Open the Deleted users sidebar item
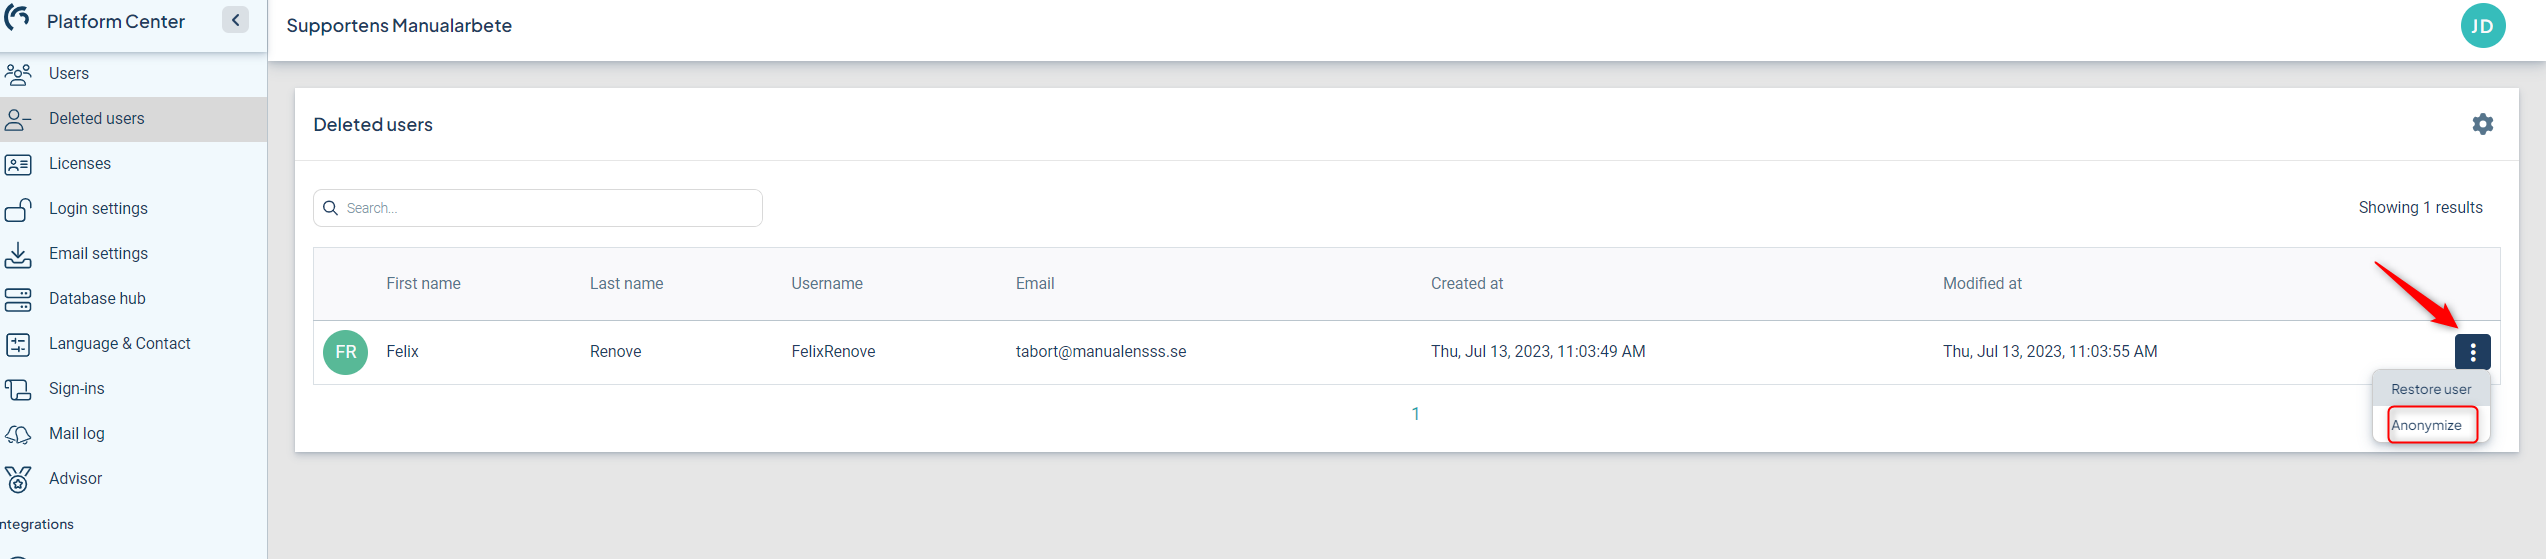Image resolution: width=2546 pixels, height=559 pixels. click(x=97, y=119)
